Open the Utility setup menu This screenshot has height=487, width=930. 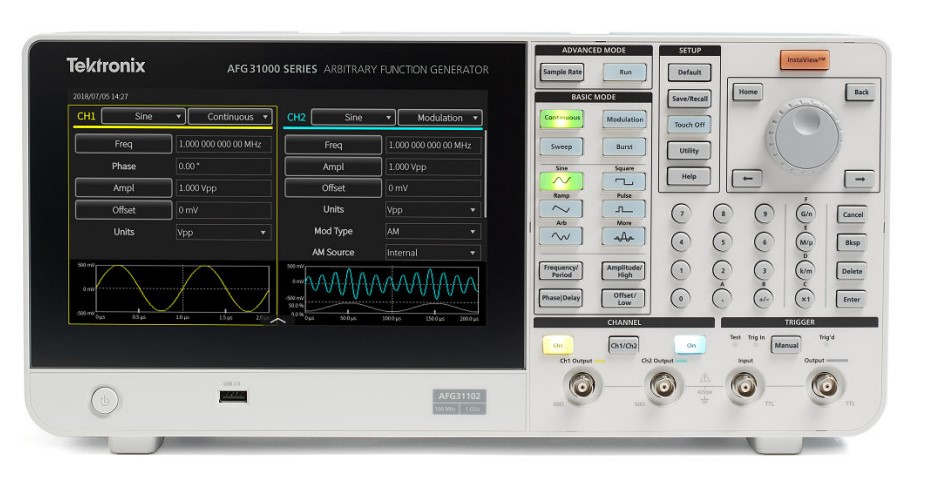click(x=689, y=151)
